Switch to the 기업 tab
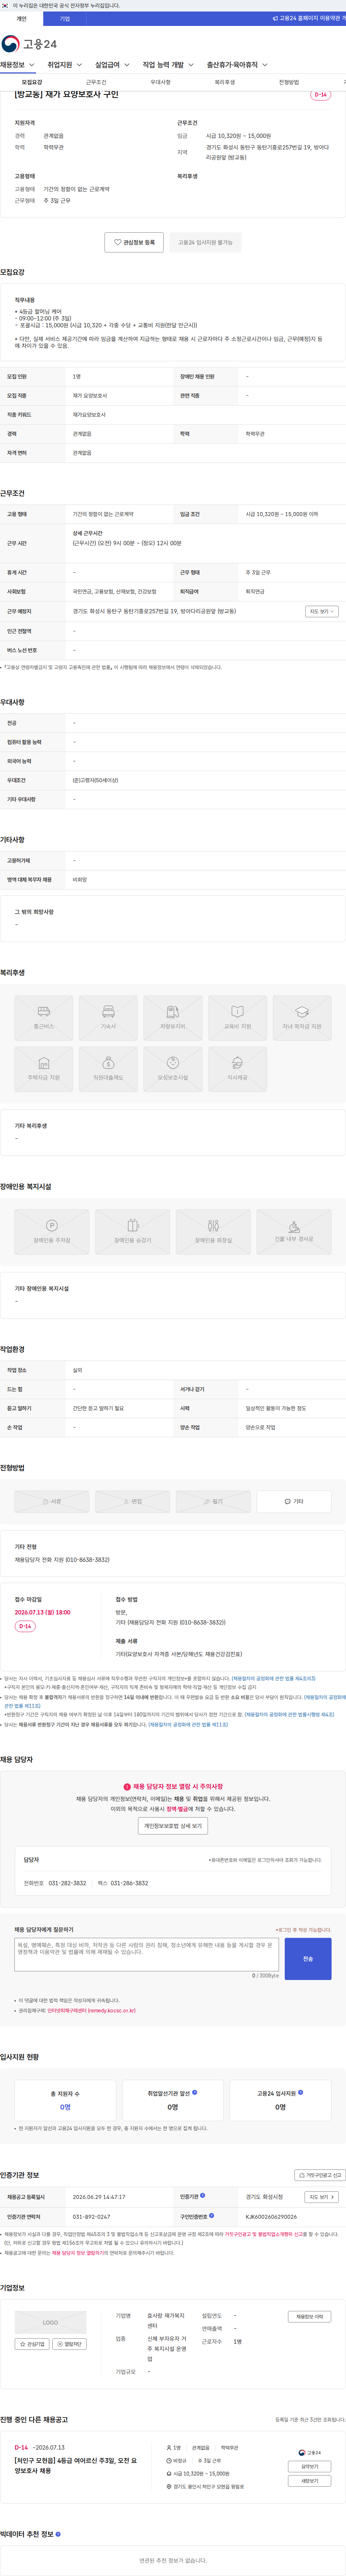Image resolution: width=346 pixels, height=2576 pixels. click(65, 19)
